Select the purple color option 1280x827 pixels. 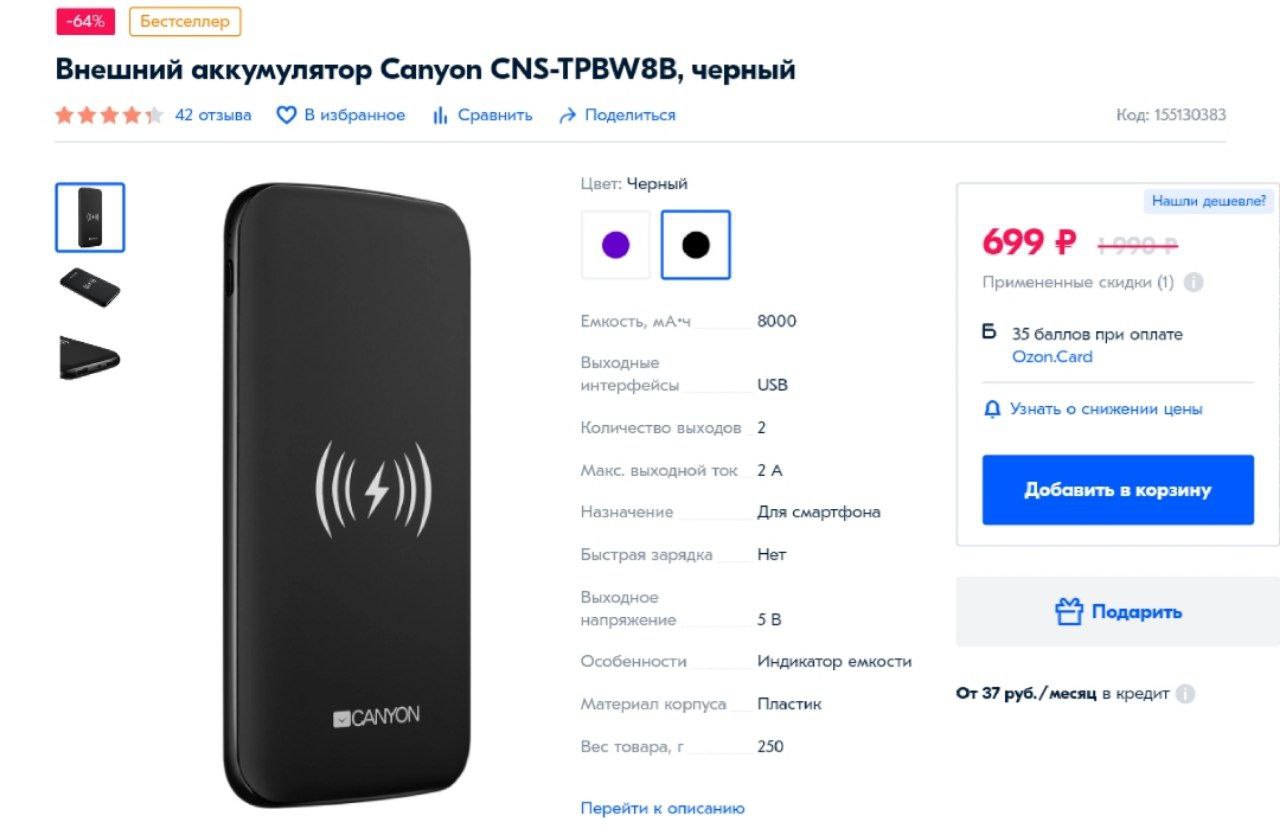point(616,244)
